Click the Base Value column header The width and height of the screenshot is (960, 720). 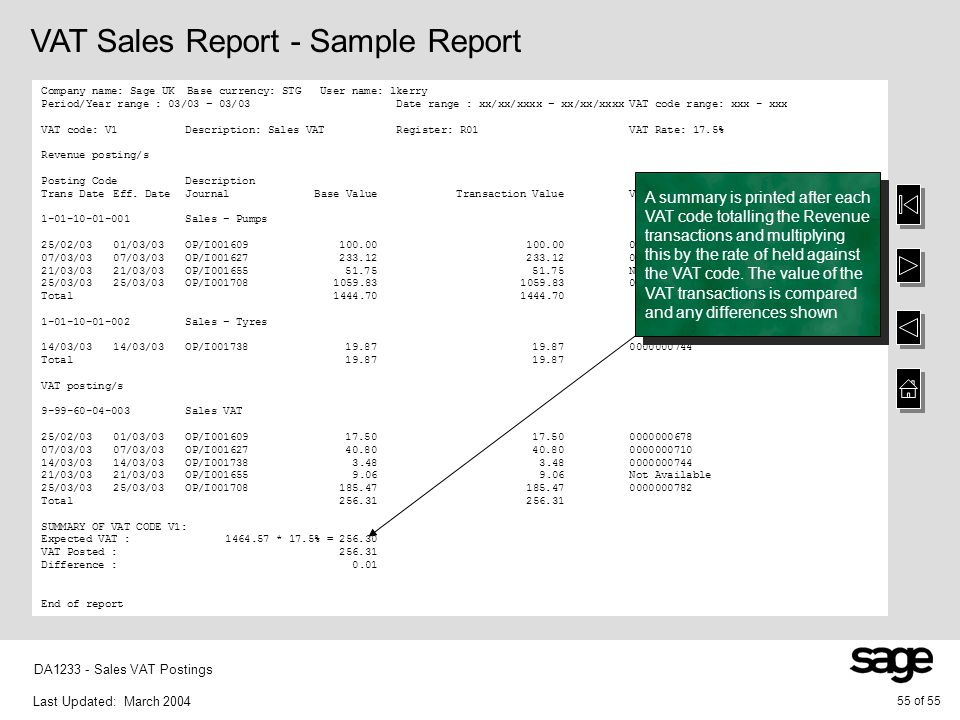point(345,193)
